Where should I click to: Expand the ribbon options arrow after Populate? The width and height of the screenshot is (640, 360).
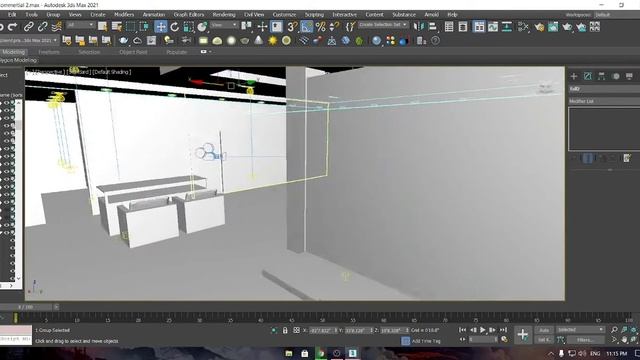pyautogui.click(x=210, y=52)
